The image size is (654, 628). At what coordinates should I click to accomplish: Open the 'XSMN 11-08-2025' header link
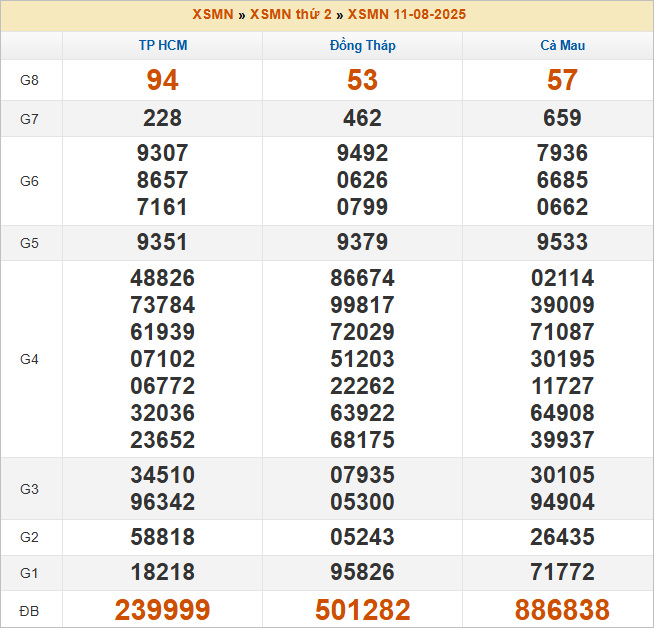406,15
